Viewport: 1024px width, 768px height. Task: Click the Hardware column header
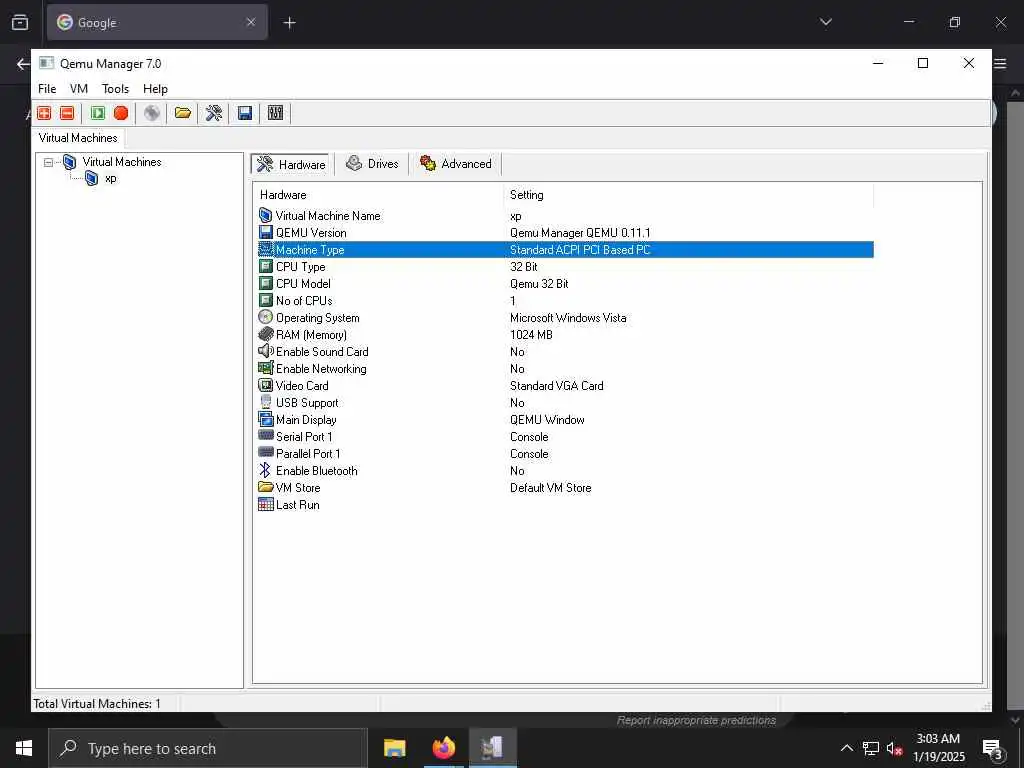pos(378,195)
